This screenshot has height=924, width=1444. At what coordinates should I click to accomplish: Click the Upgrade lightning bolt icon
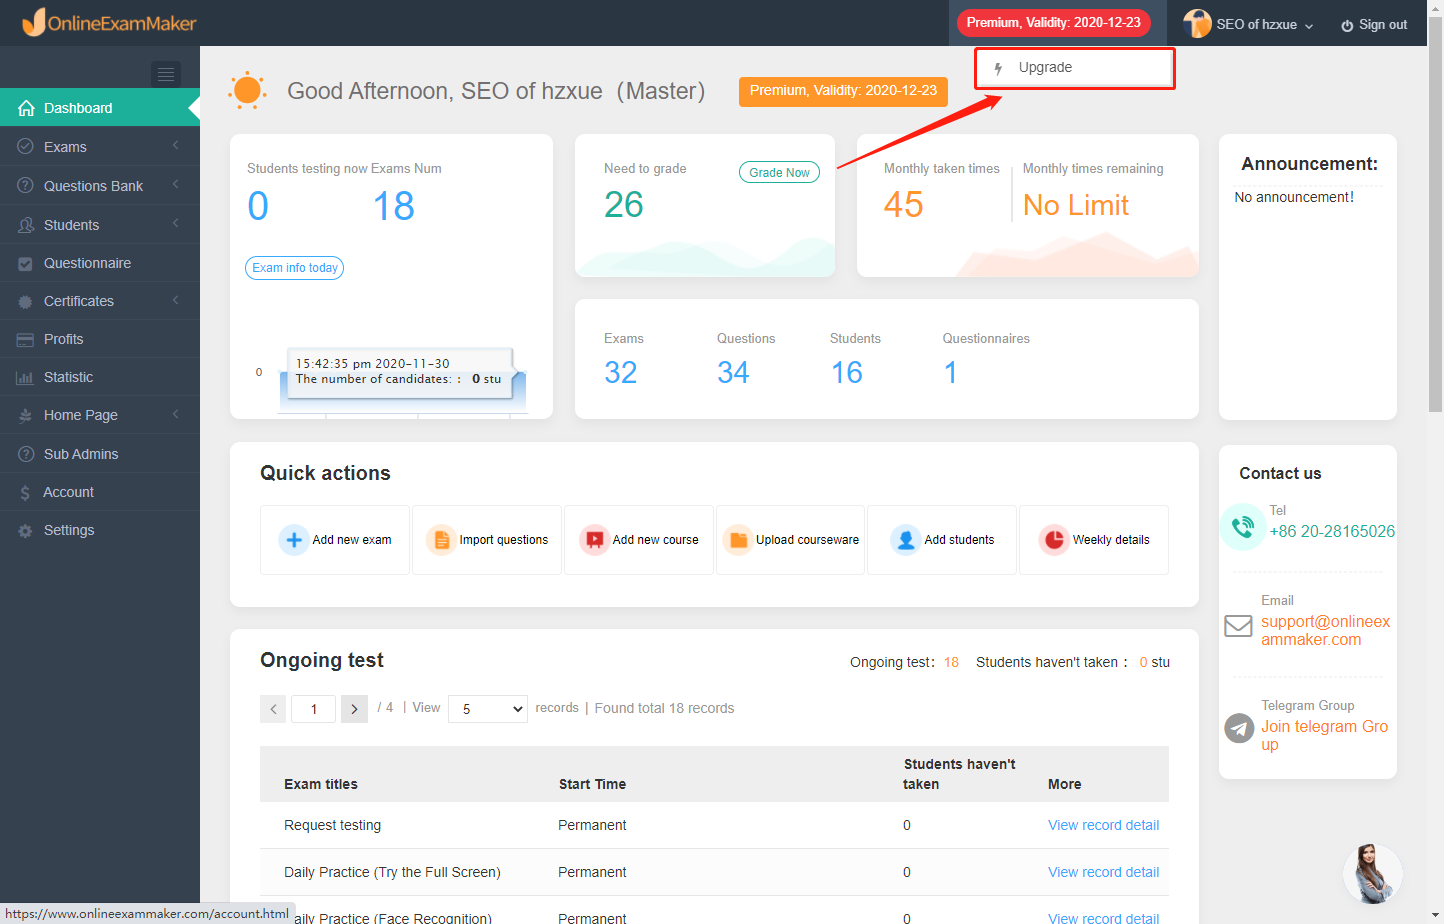998,68
